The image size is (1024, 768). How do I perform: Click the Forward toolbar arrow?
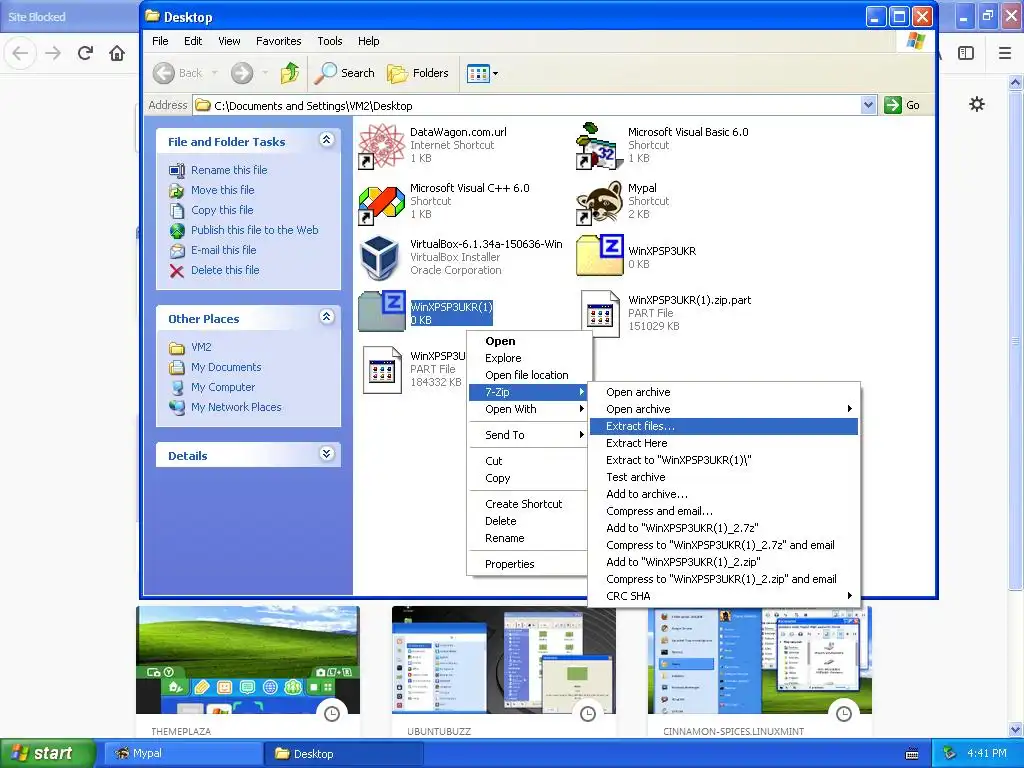coord(242,73)
